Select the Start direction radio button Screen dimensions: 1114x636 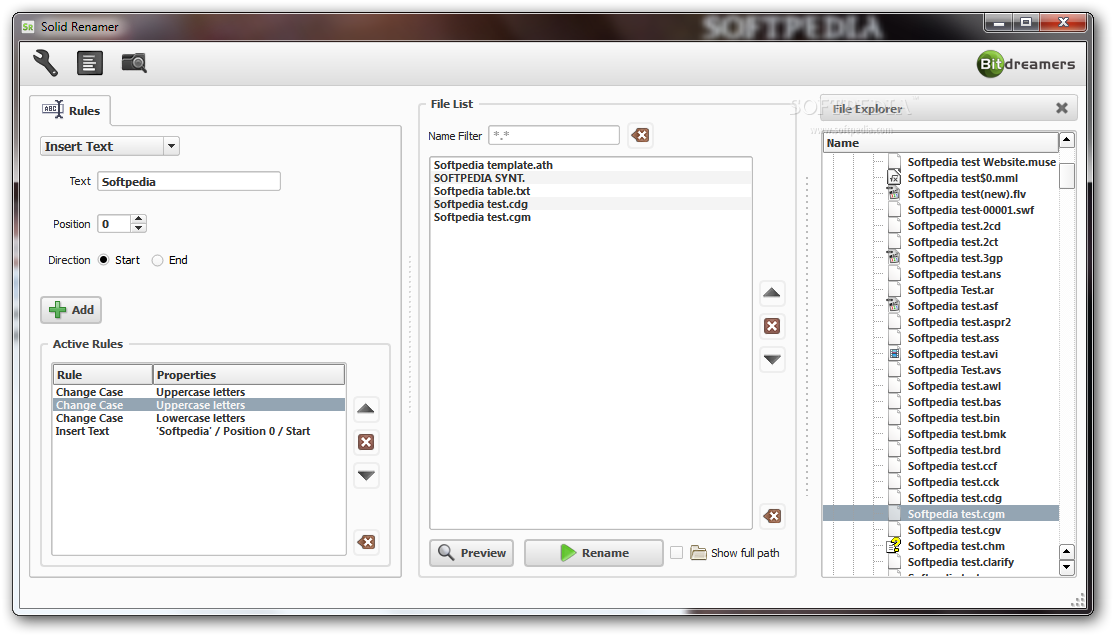pyautogui.click(x=104, y=260)
